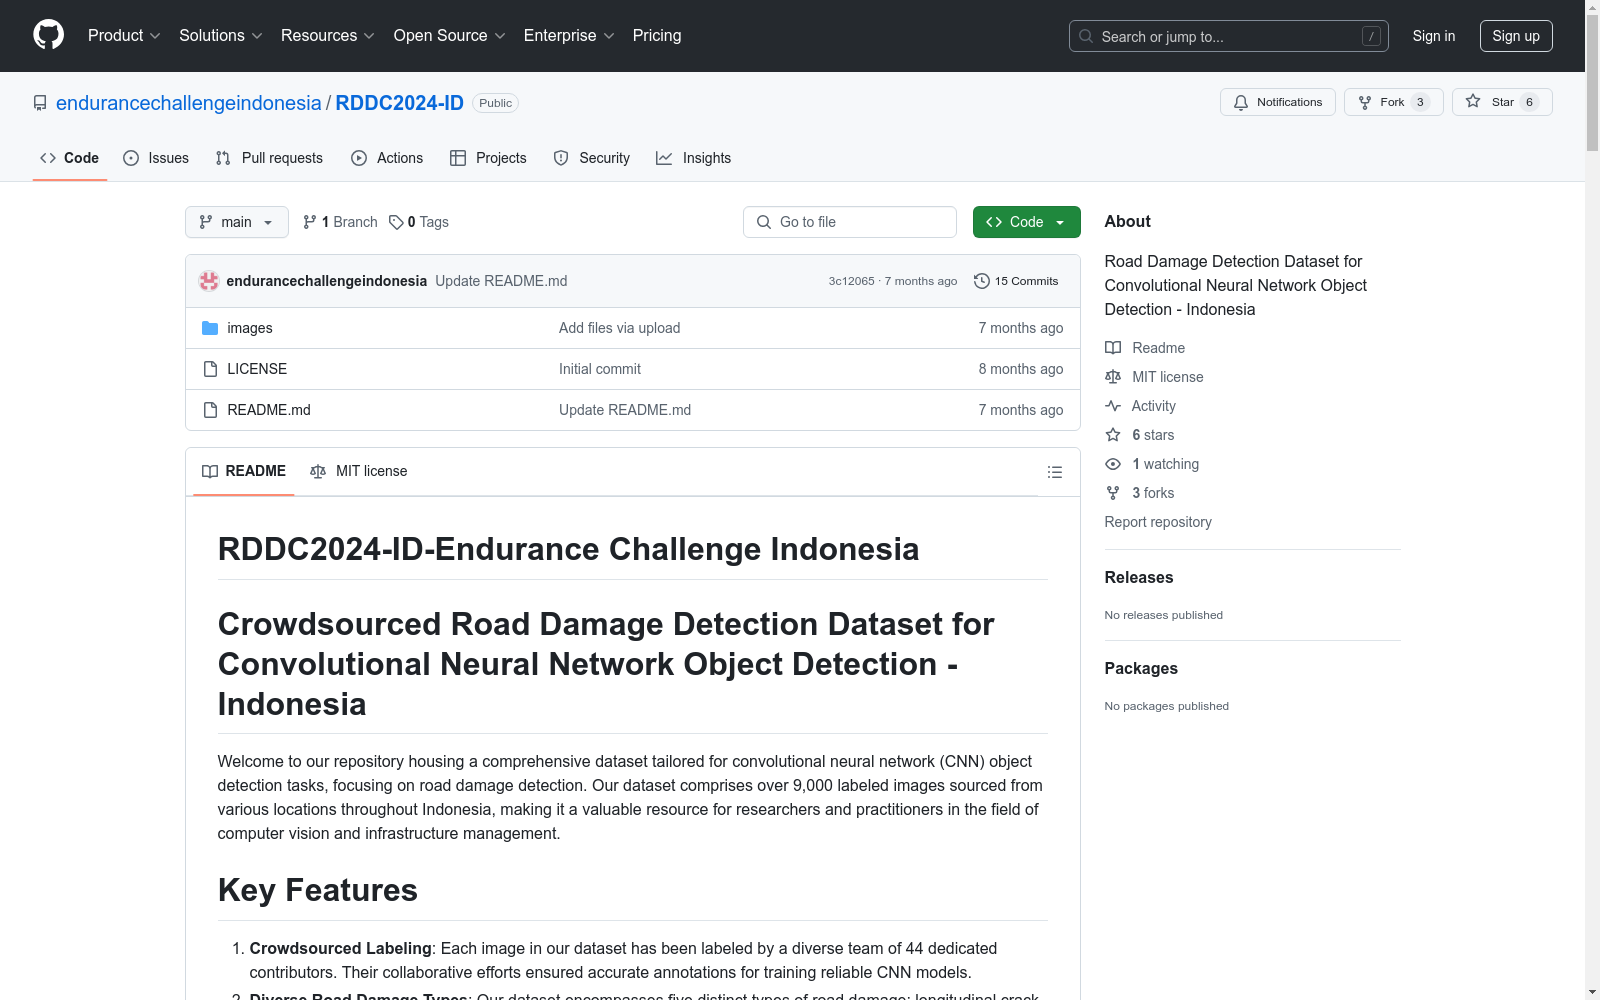The width and height of the screenshot is (1600, 1000).
Task: Open the images folder
Action: coord(250,328)
